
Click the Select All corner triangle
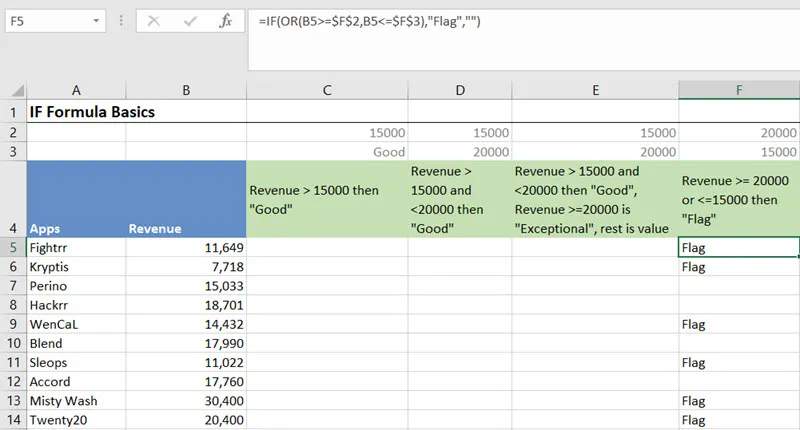[x=13, y=90]
